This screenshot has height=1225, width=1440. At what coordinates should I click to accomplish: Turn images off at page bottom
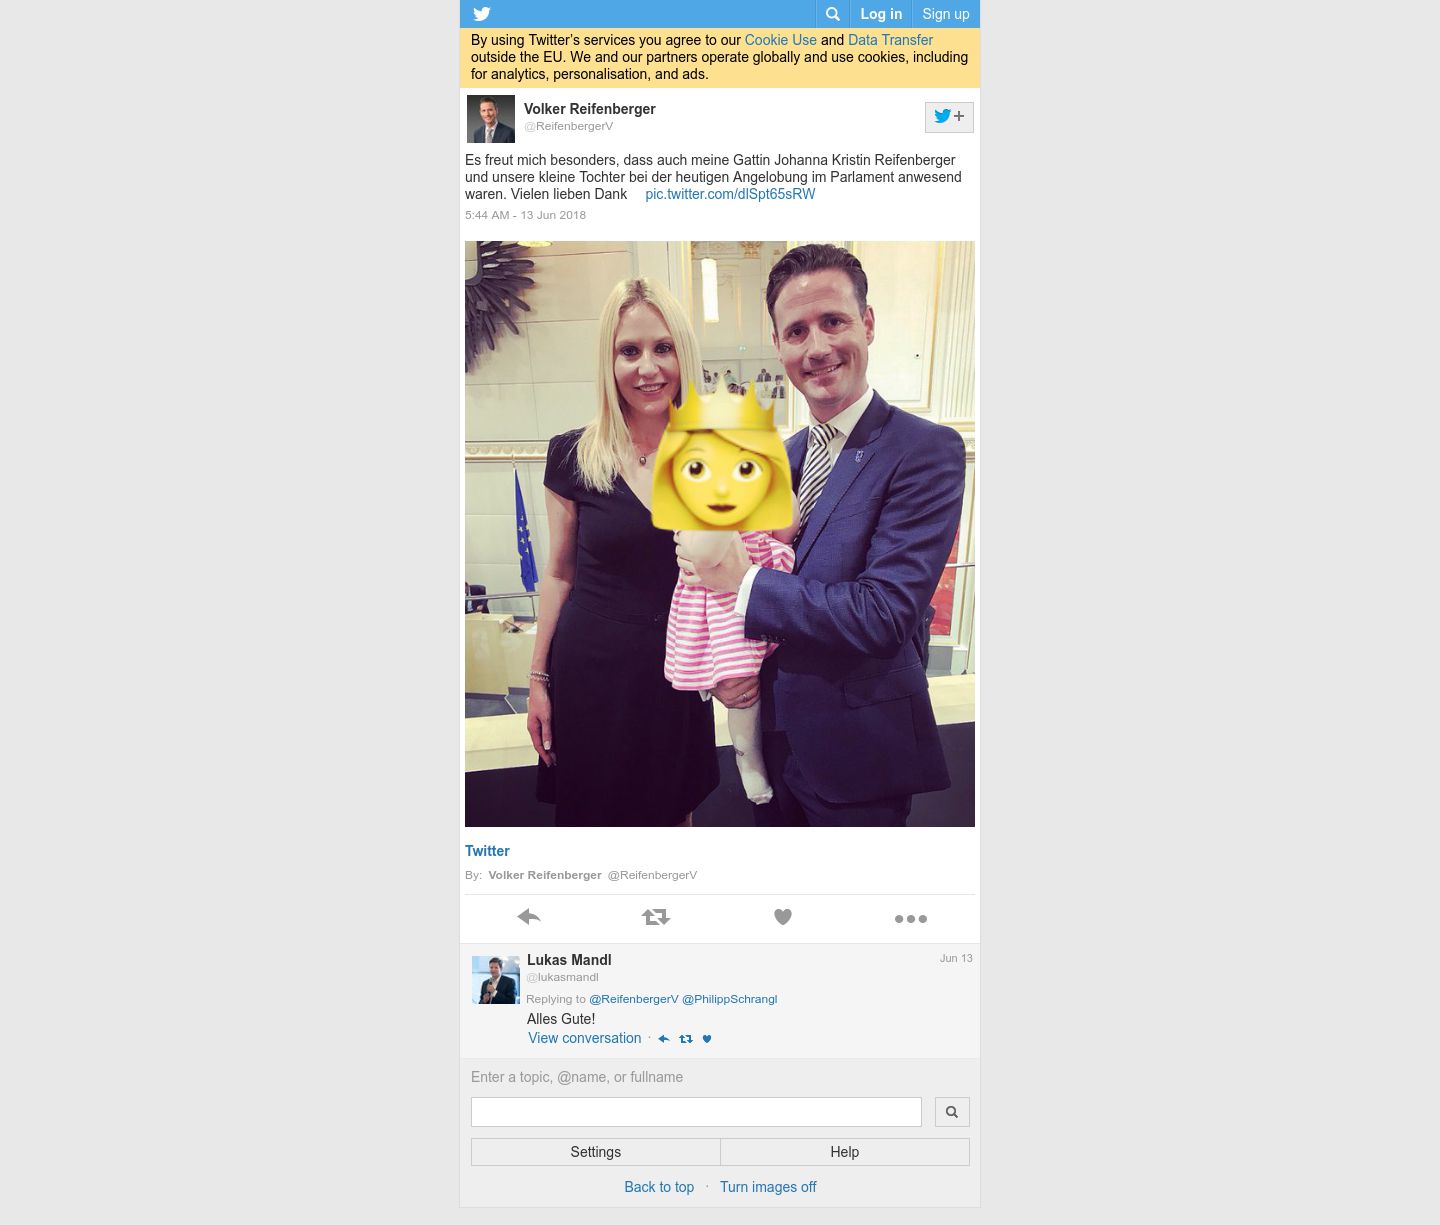tap(768, 1187)
